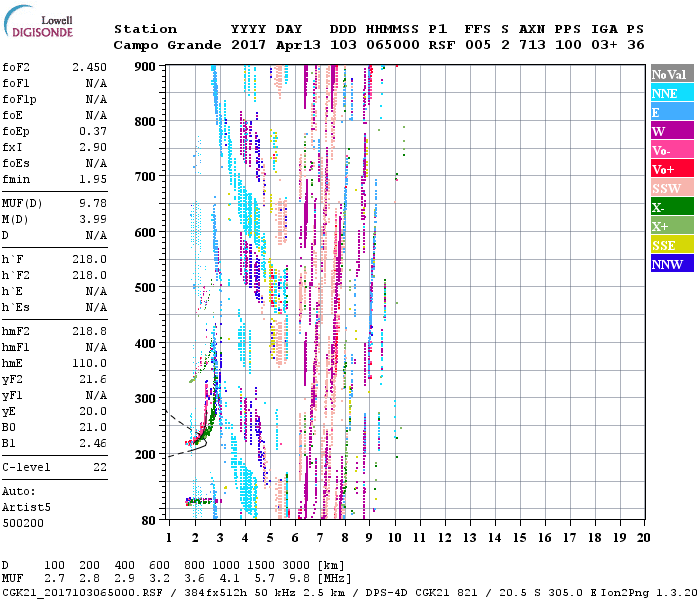This screenshot has height=600, width=700.
Task: Click the C-level value 22
Action: [x=99, y=467]
